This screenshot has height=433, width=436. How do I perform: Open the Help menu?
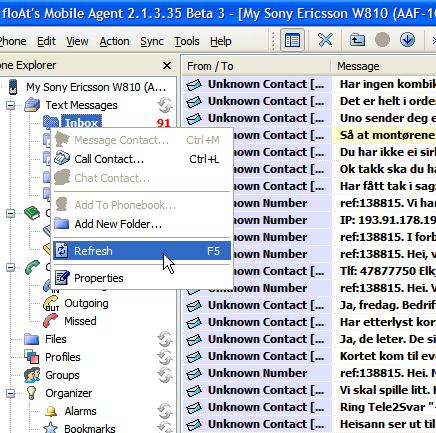coord(221,41)
